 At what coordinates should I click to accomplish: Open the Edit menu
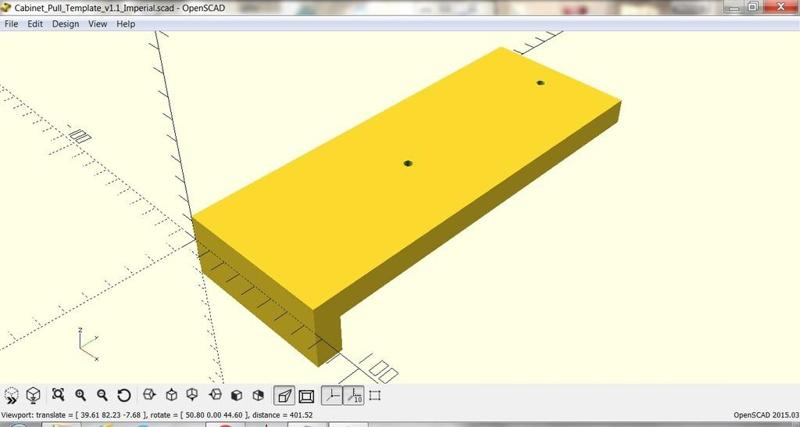[35, 24]
